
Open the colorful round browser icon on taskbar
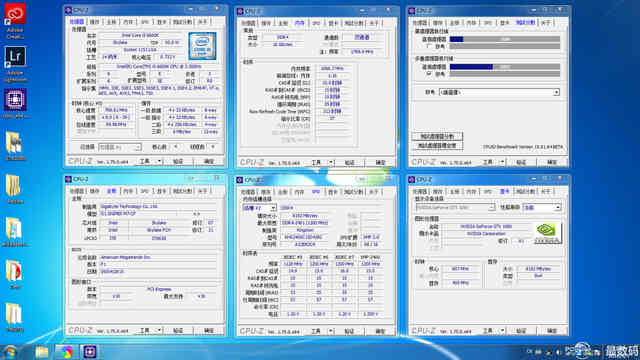pos(66,352)
